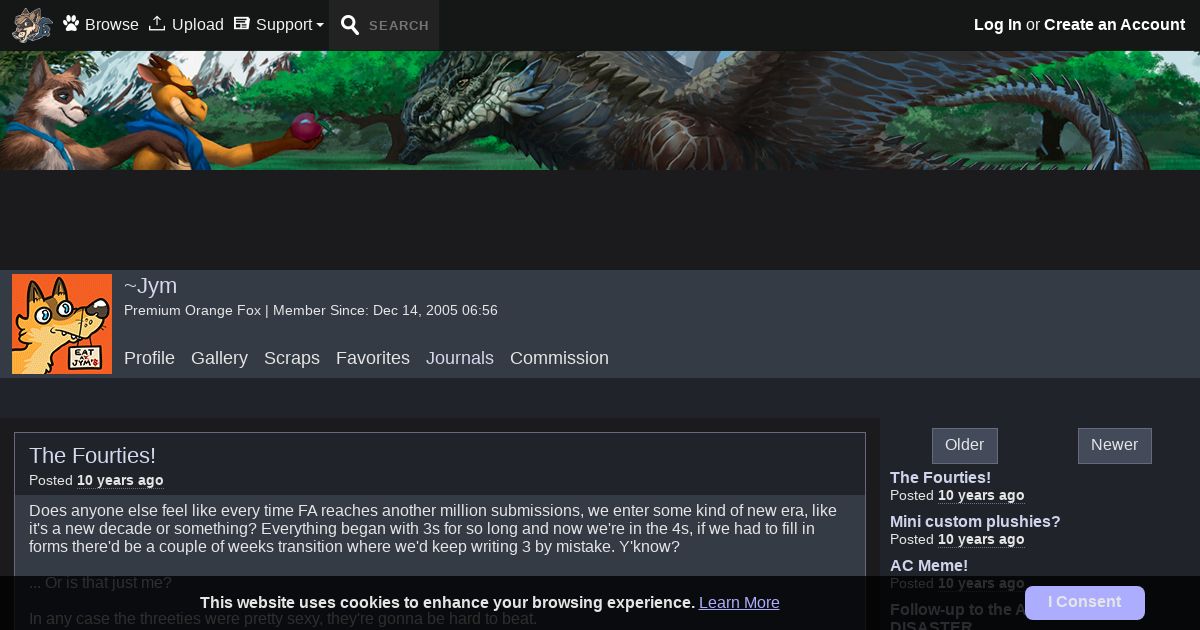
Task: Switch to the Scraps tab
Action: (292, 358)
